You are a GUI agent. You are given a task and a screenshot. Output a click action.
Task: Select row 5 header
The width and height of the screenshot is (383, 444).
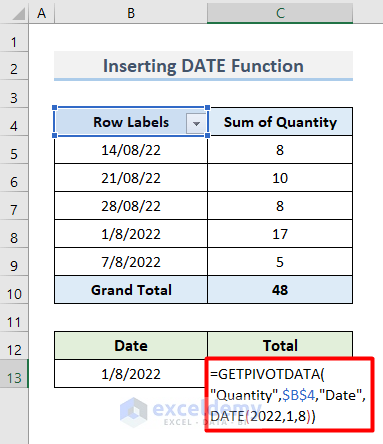pyautogui.click(x=14, y=150)
